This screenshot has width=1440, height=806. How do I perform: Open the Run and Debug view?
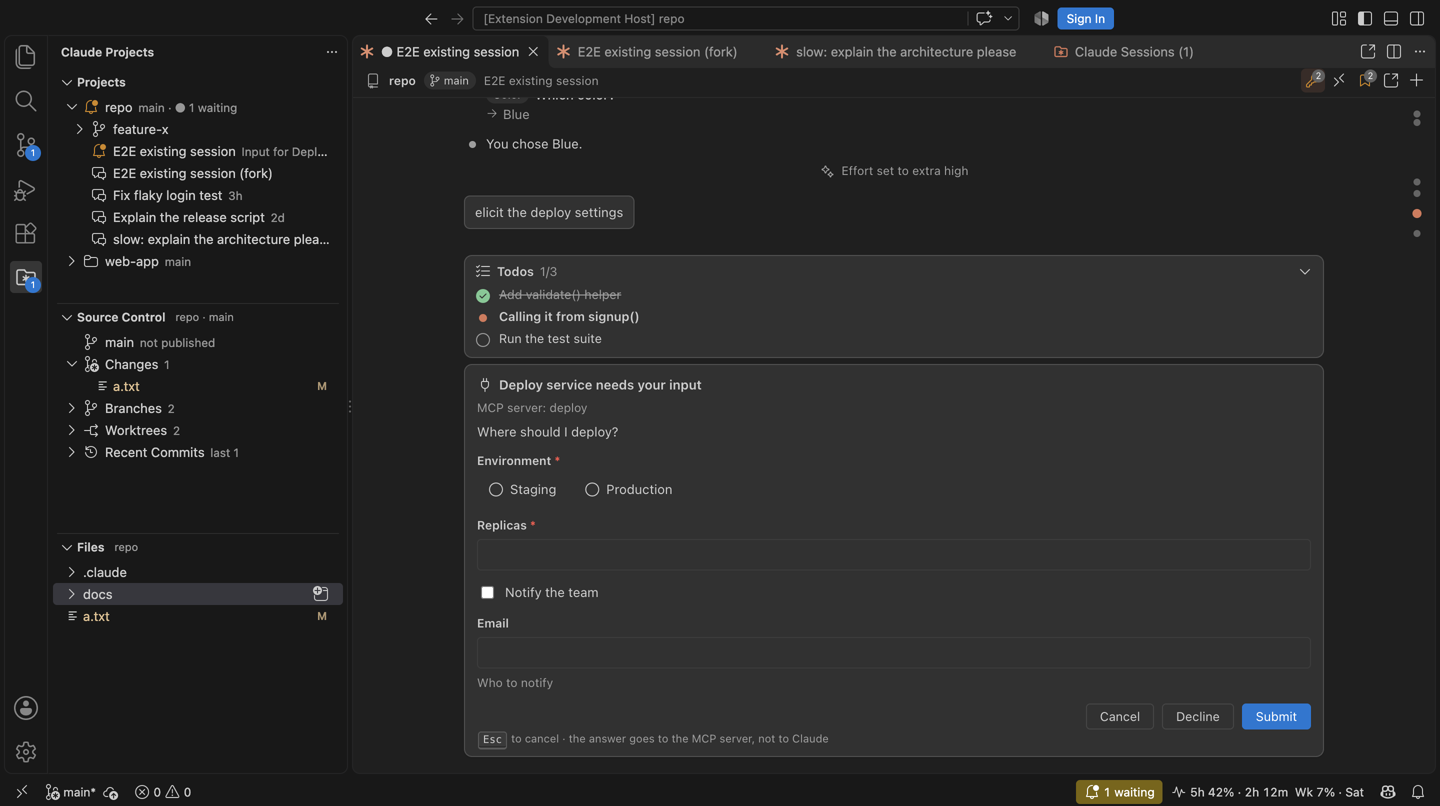[x=26, y=189]
